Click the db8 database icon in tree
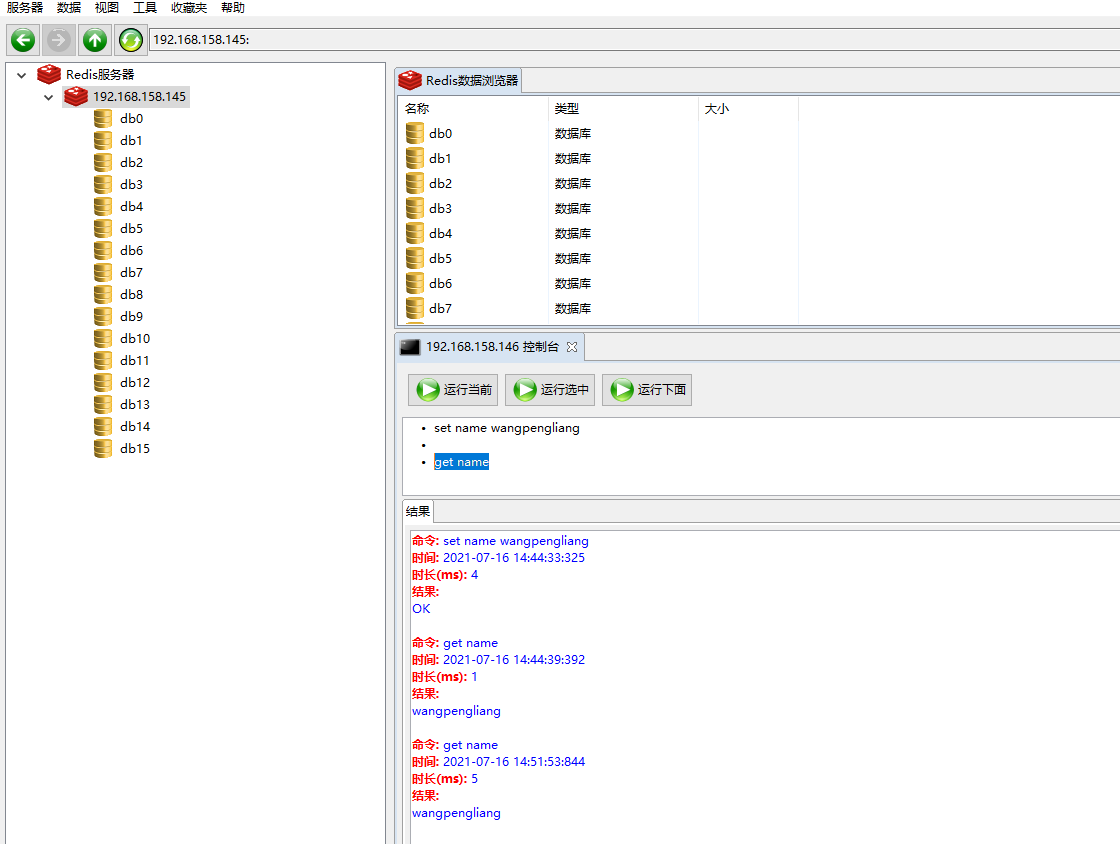The width and height of the screenshot is (1120, 844). pyautogui.click(x=103, y=294)
